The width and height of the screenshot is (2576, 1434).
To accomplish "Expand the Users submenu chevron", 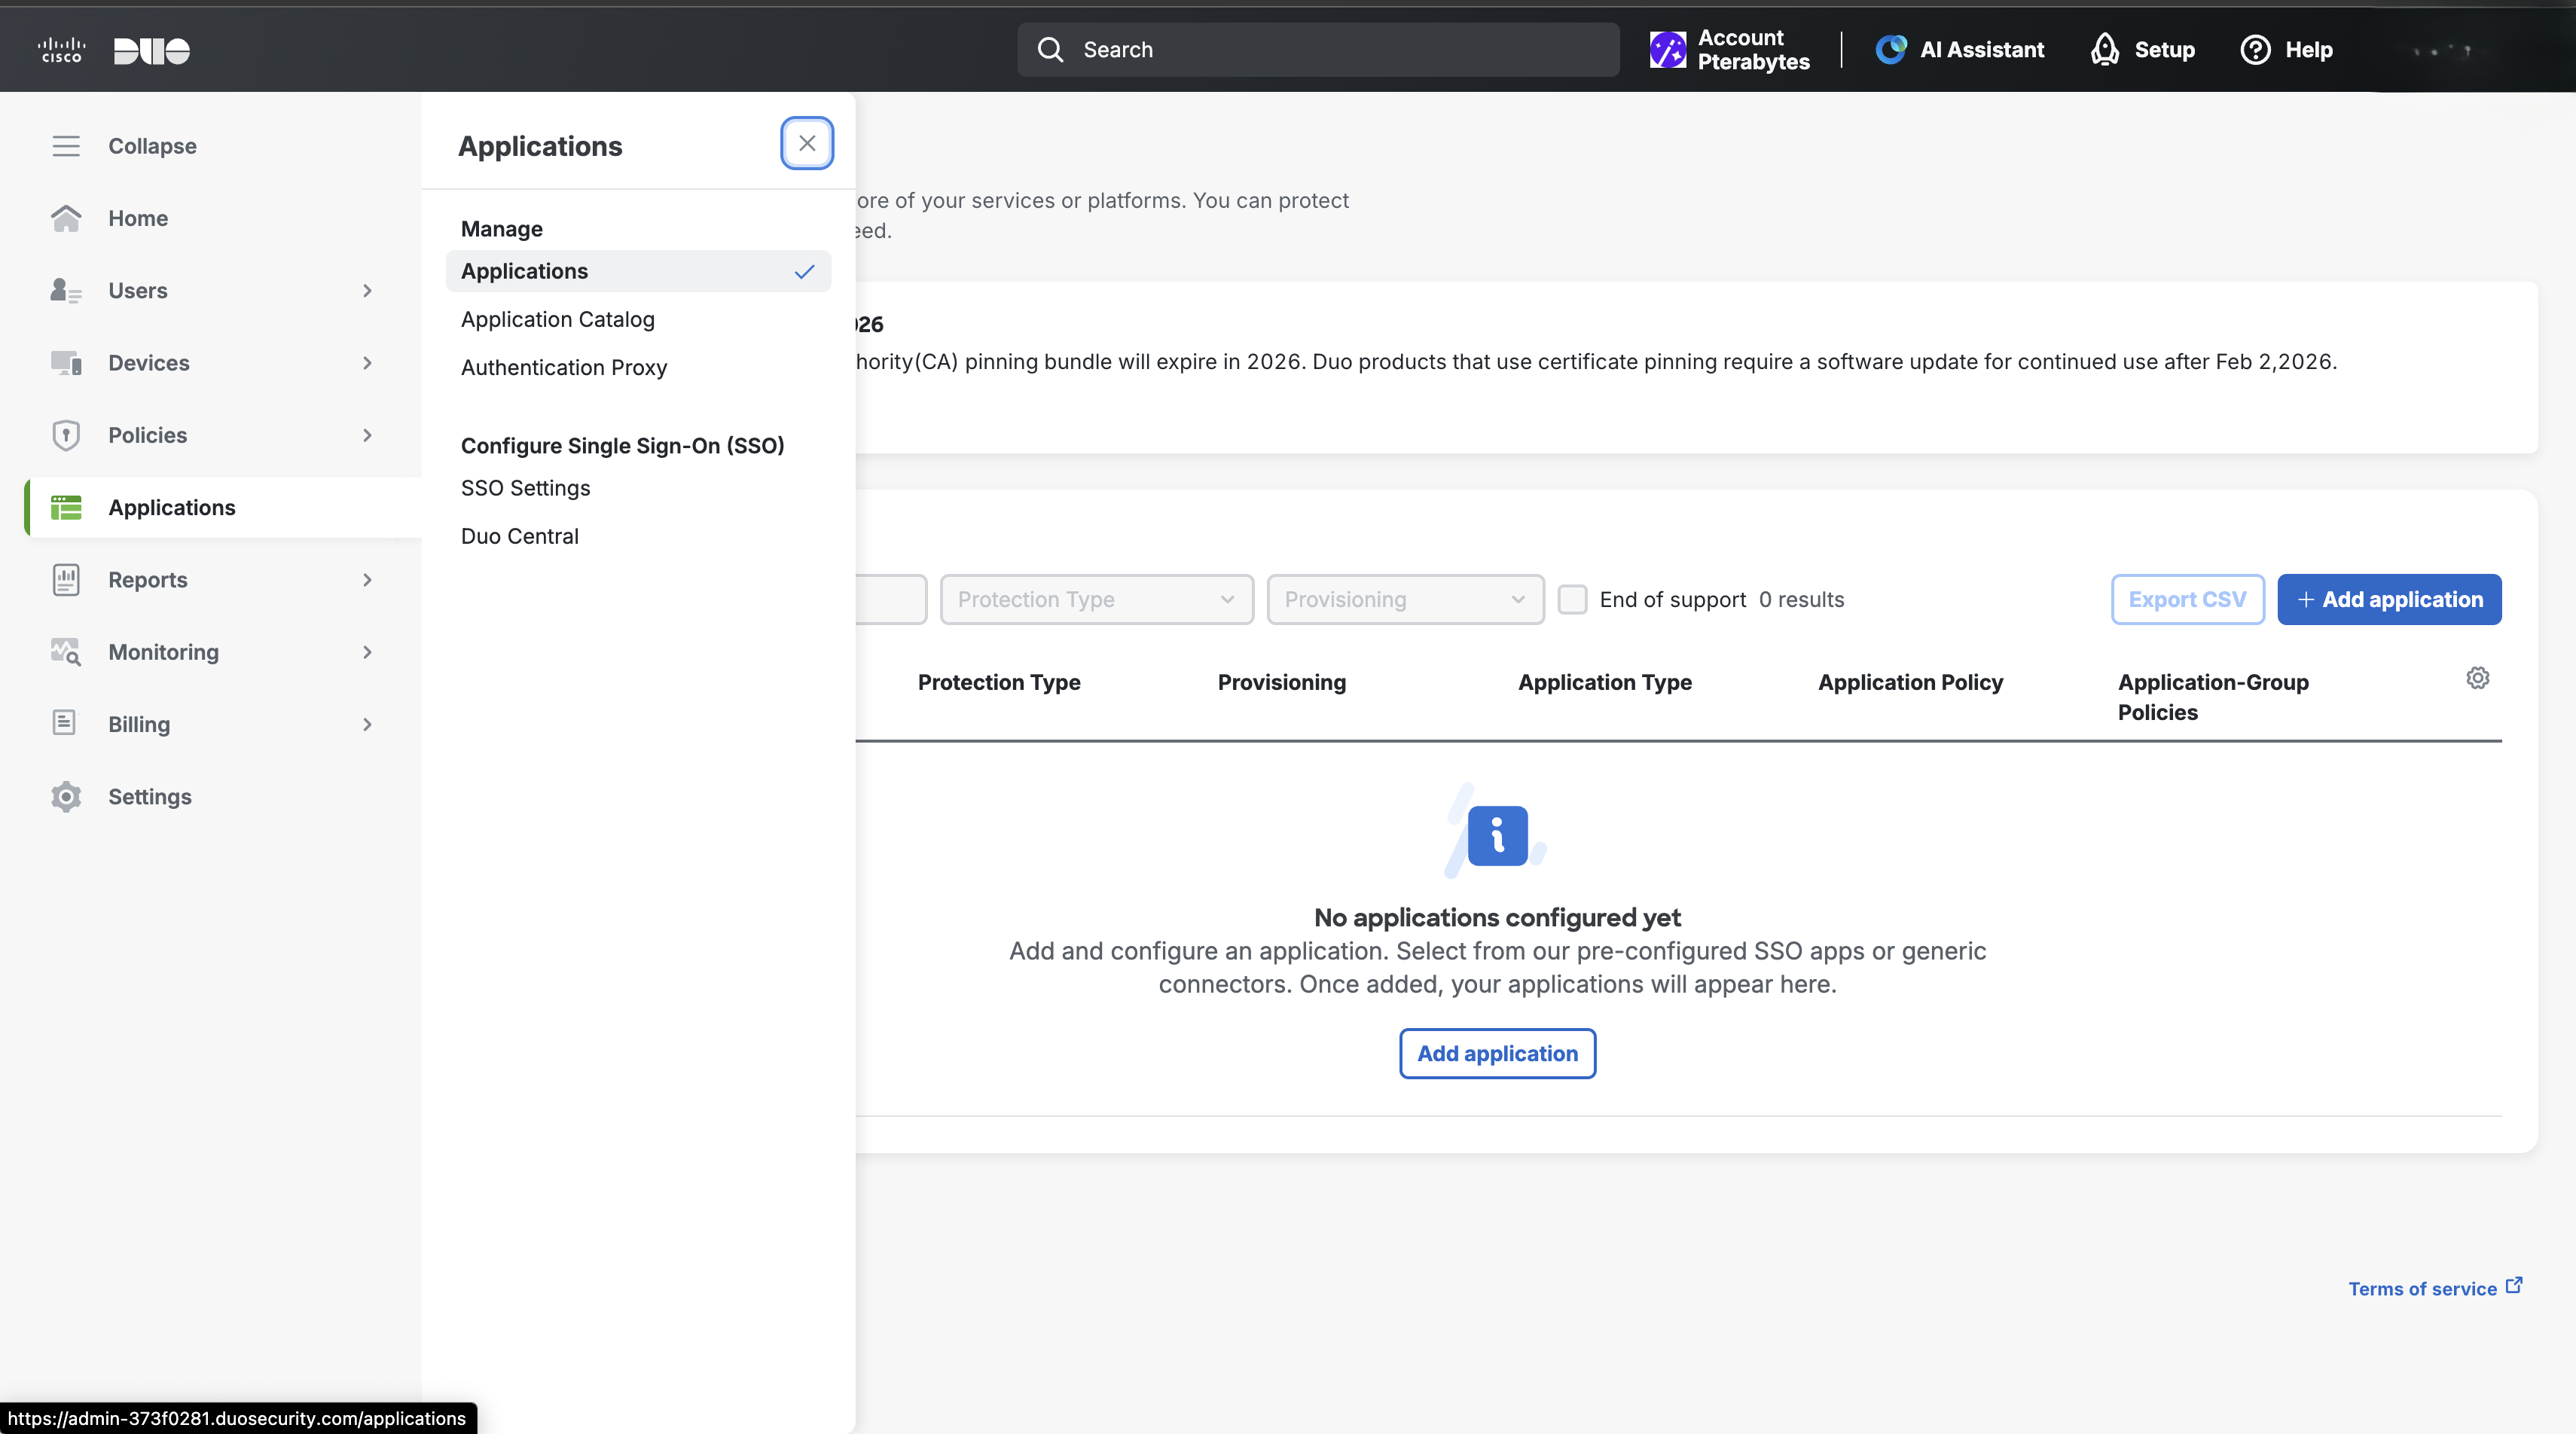I will point(367,291).
